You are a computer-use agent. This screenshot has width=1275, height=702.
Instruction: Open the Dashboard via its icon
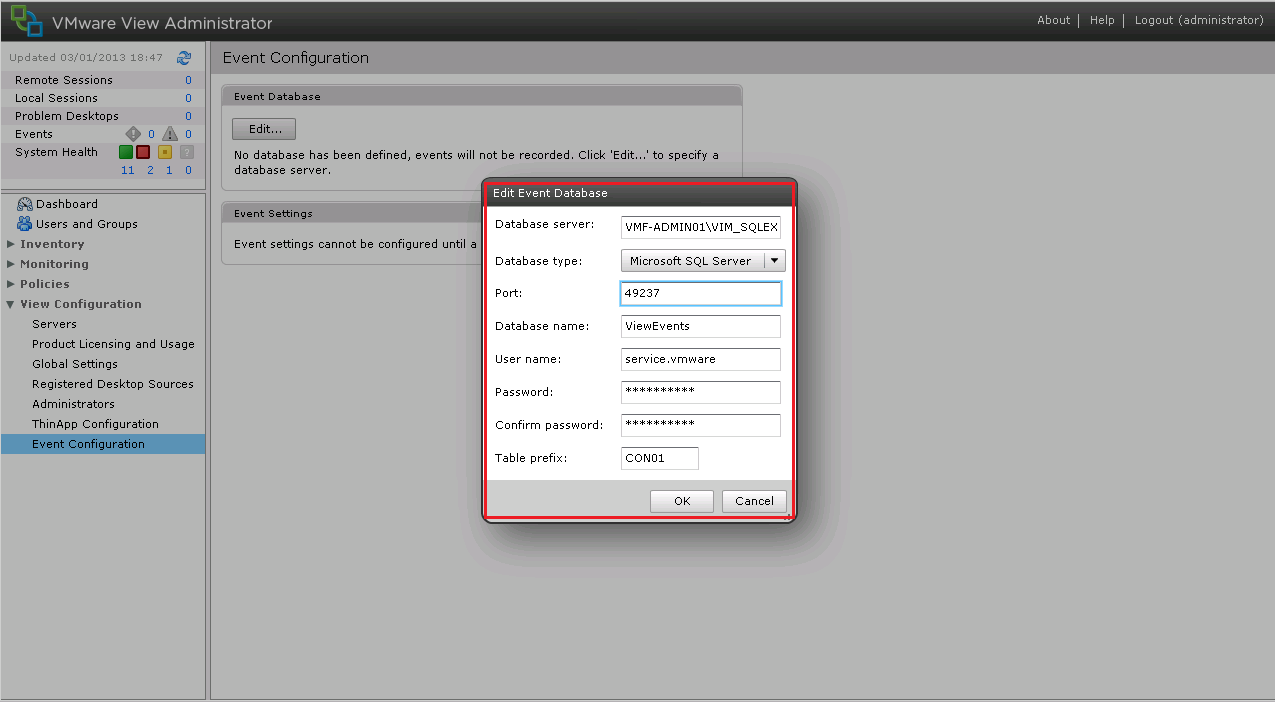click(x=26, y=203)
